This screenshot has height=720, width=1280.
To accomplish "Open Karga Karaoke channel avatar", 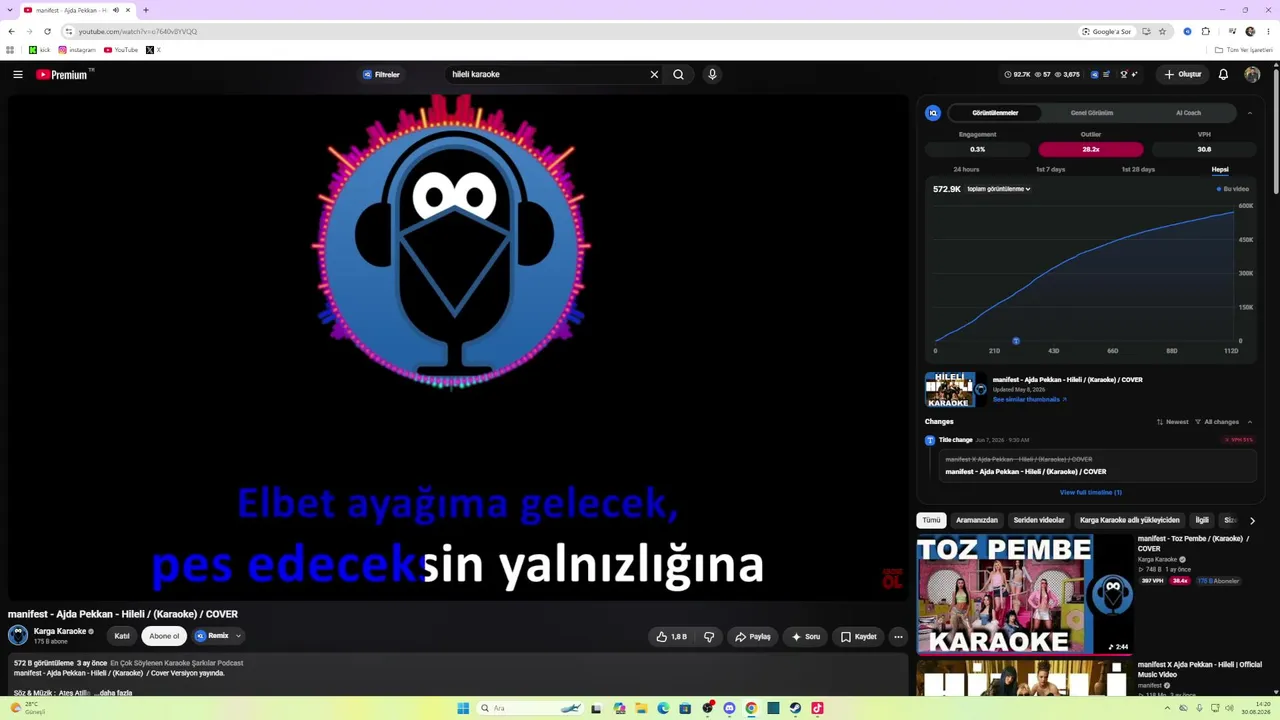I will (x=18, y=635).
